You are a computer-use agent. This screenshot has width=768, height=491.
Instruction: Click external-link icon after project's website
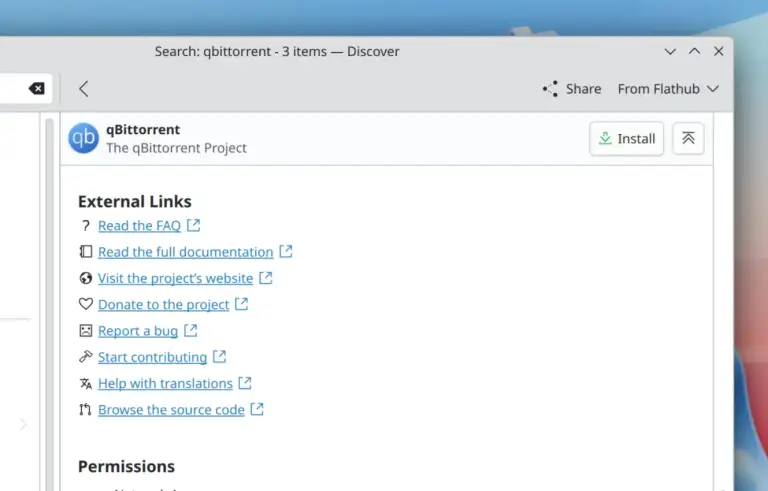[266, 278]
